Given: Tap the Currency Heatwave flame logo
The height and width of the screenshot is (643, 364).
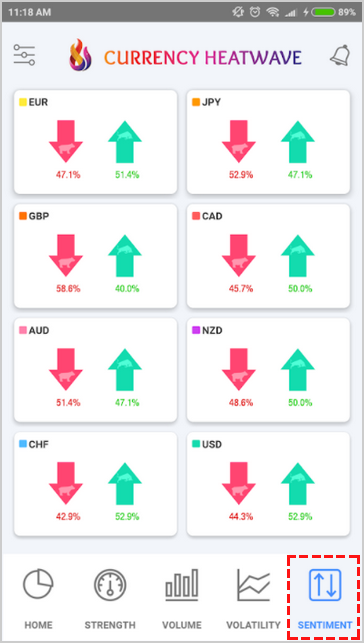Looking at the screenshot, I should click(x=80, y=55).
